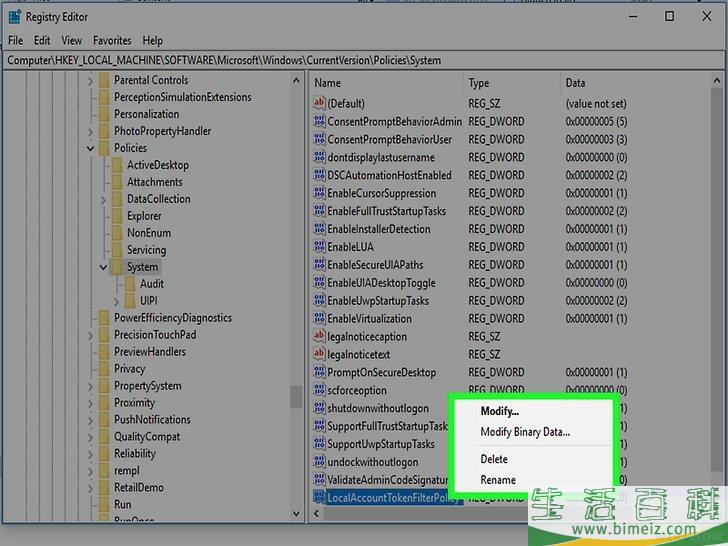Click the PromptOnSecureDesktop DWORD icon

[x=319, y=373]
